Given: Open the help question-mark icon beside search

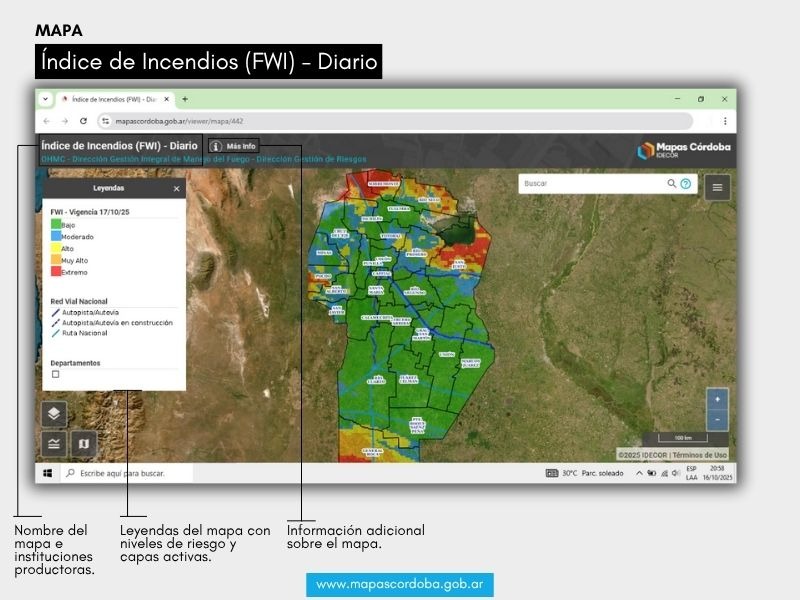Looking at the screenshot, I should tap(686, 184).
